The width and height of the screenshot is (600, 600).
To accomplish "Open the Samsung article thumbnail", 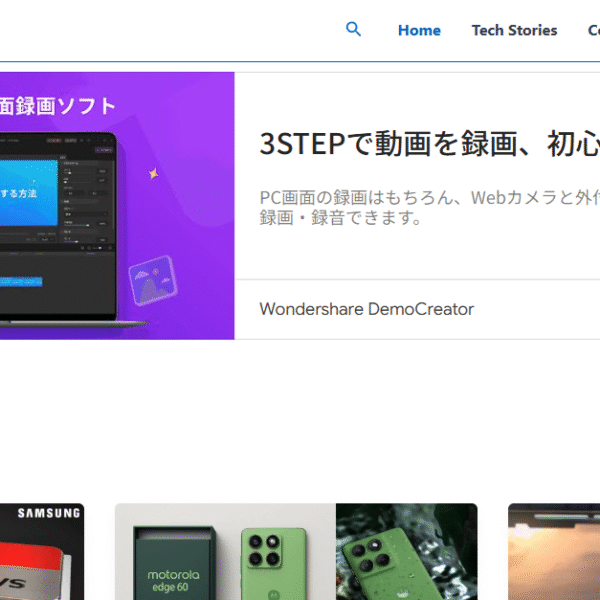I will pos(42,551).
